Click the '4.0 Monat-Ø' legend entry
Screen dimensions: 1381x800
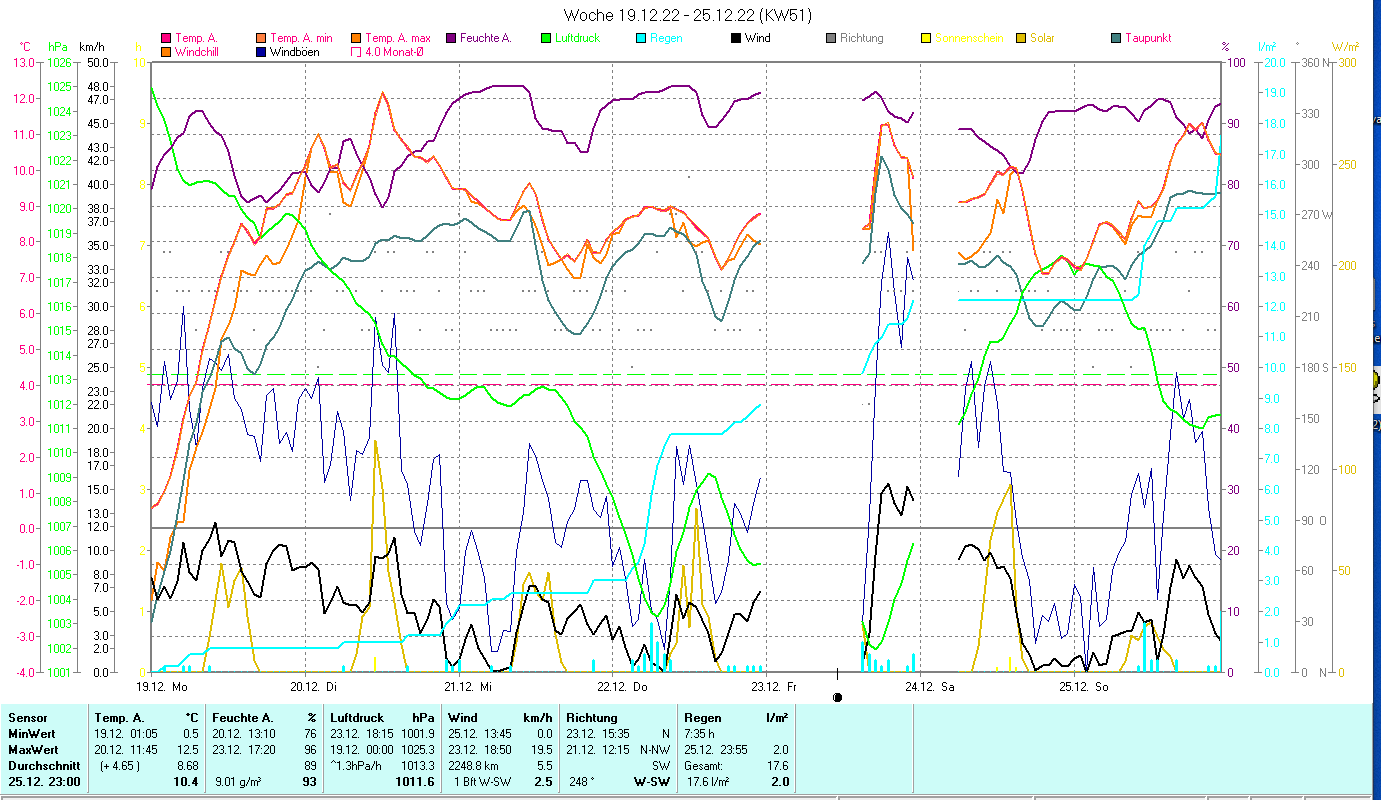(x=394, y=51)
